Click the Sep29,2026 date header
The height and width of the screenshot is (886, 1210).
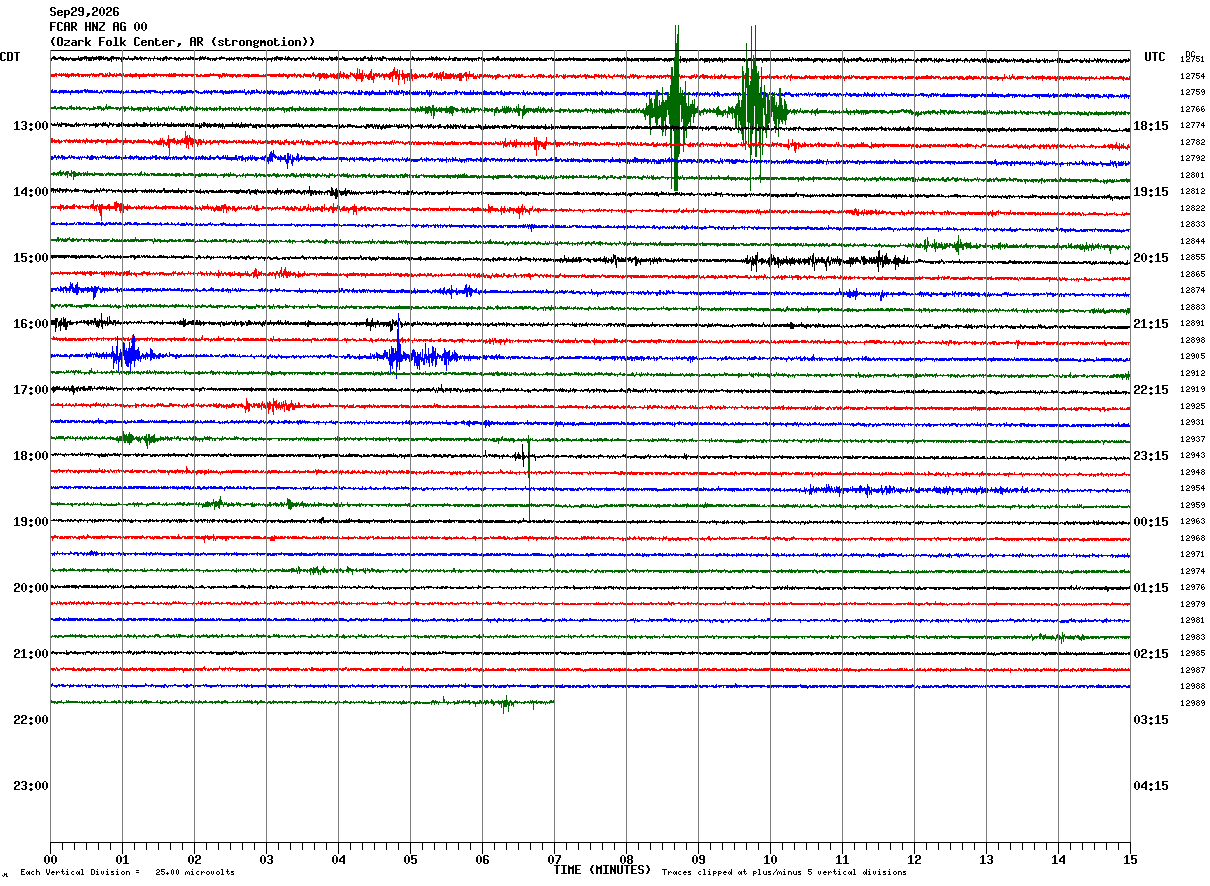(x=84, y=12)
